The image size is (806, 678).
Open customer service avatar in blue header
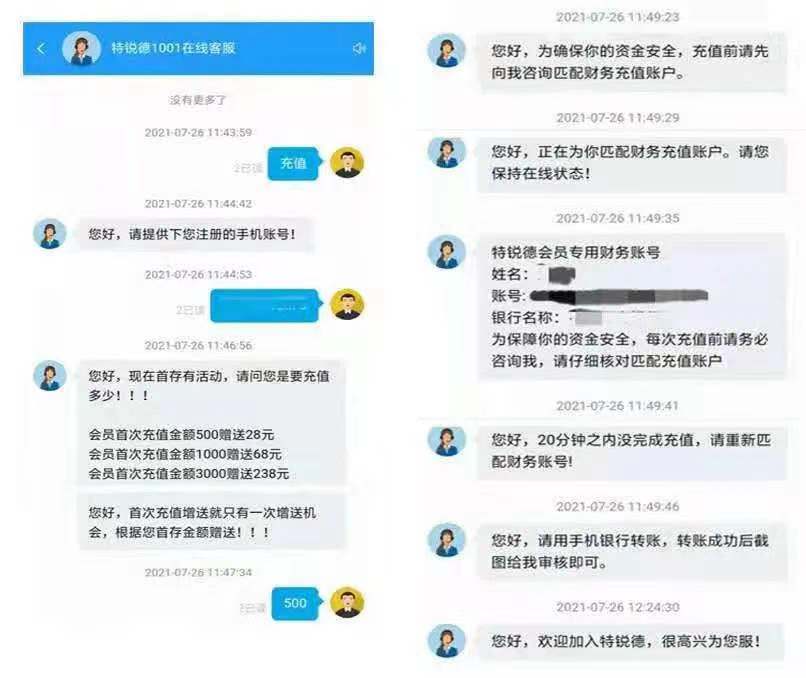pos(81,48)
